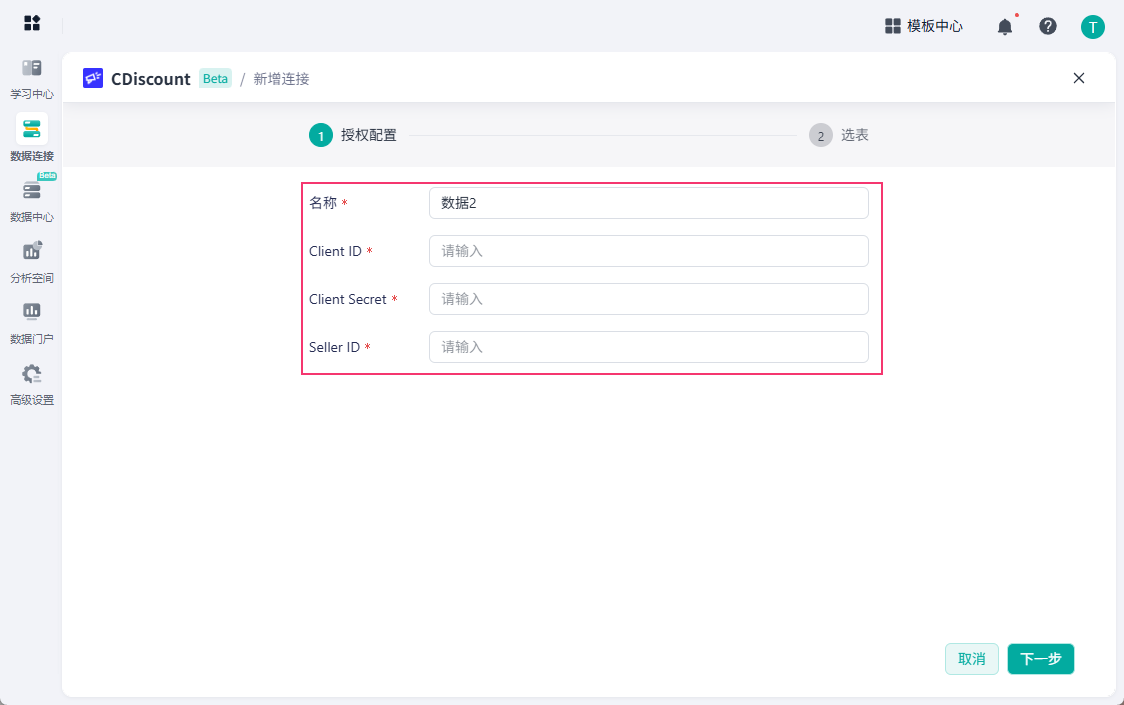This screenshot has height=705, width=1124.
Task: Open the user avatar T menu
Action: pyautogui.click(x=1092, y=27)
